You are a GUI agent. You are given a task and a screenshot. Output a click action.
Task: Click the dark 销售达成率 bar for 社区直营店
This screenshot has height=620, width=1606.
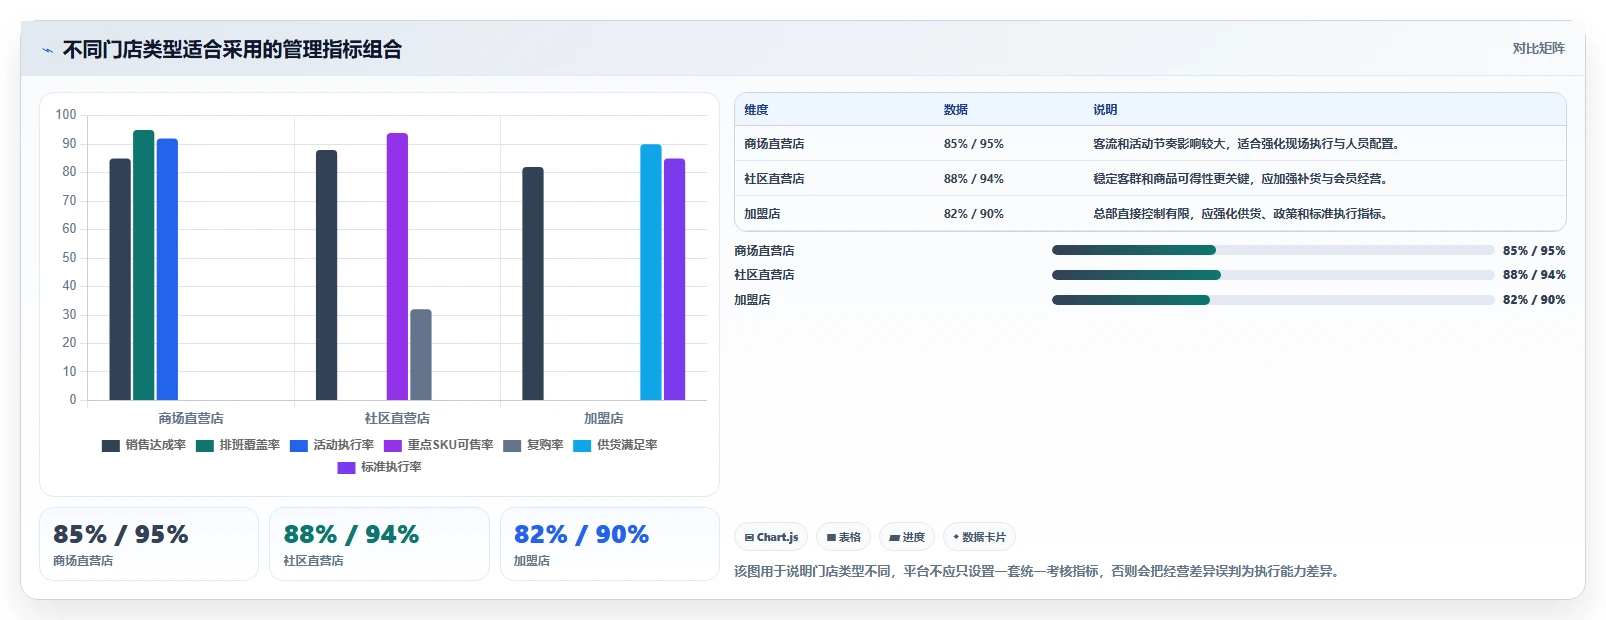tap(327, 275)
